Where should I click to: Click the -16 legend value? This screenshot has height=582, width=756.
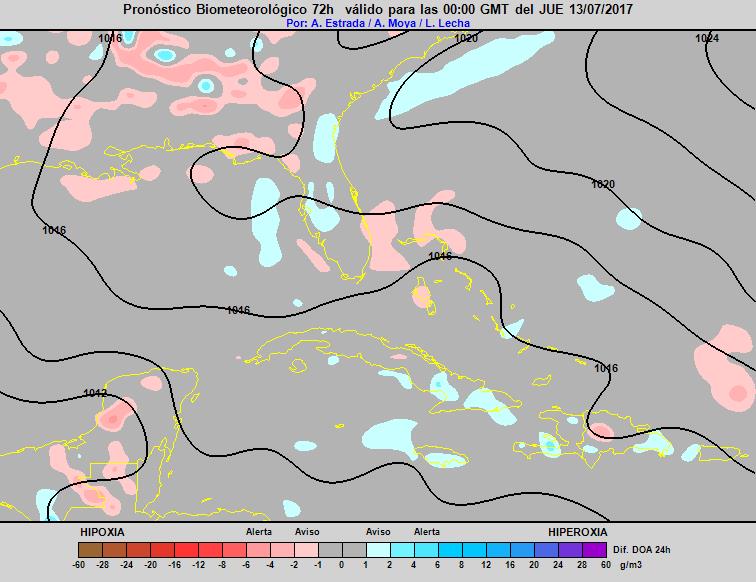(175, 565)
